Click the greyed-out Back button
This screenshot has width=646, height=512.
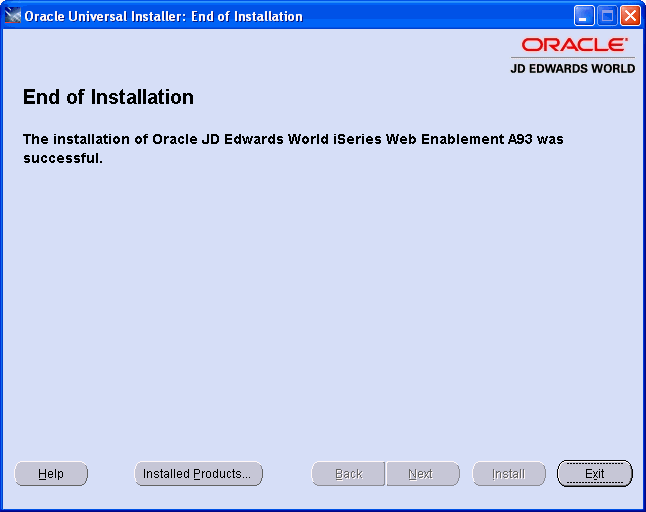point(348,474)
